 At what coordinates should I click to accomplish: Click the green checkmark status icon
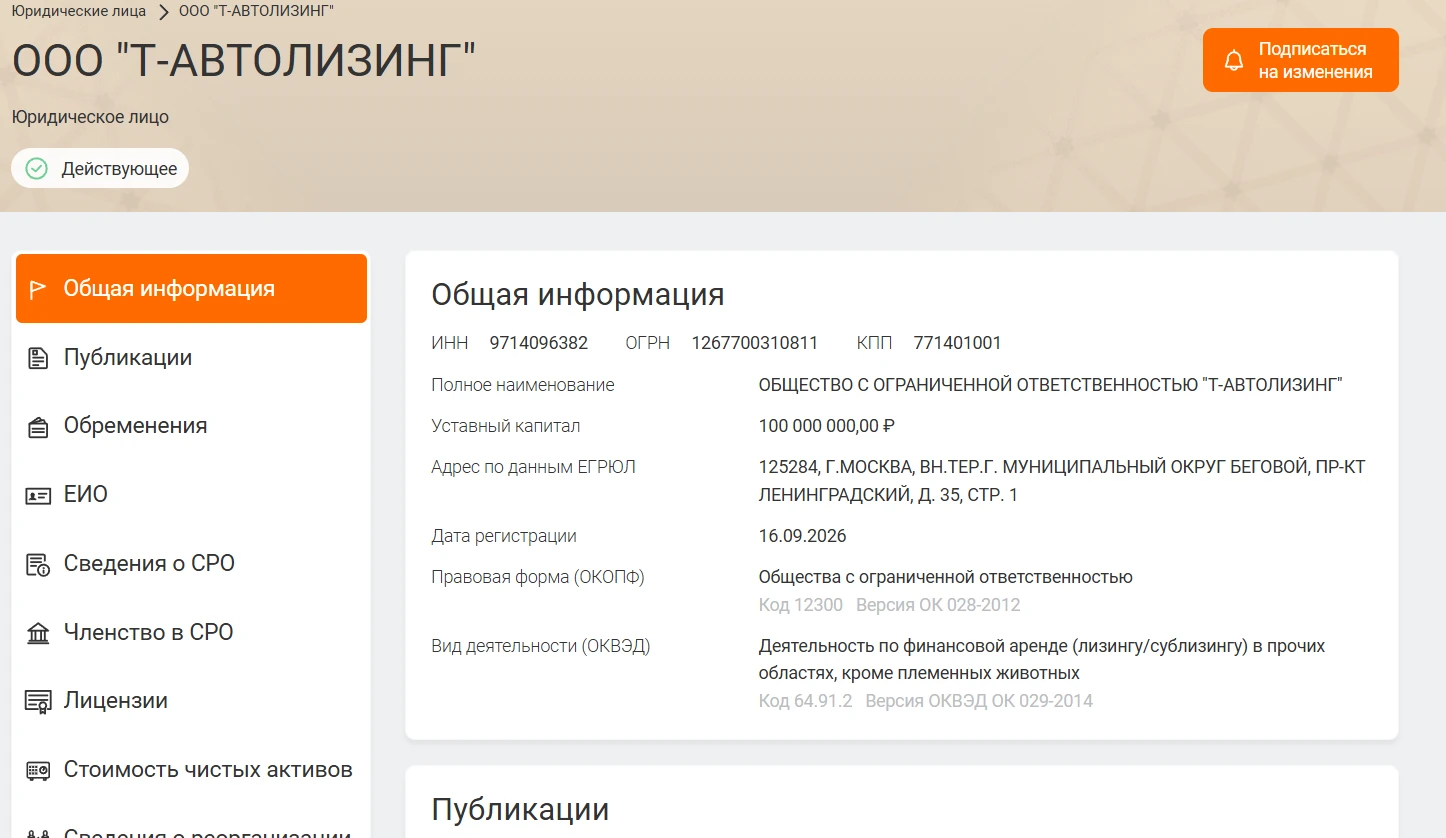[x=37, y=168]
